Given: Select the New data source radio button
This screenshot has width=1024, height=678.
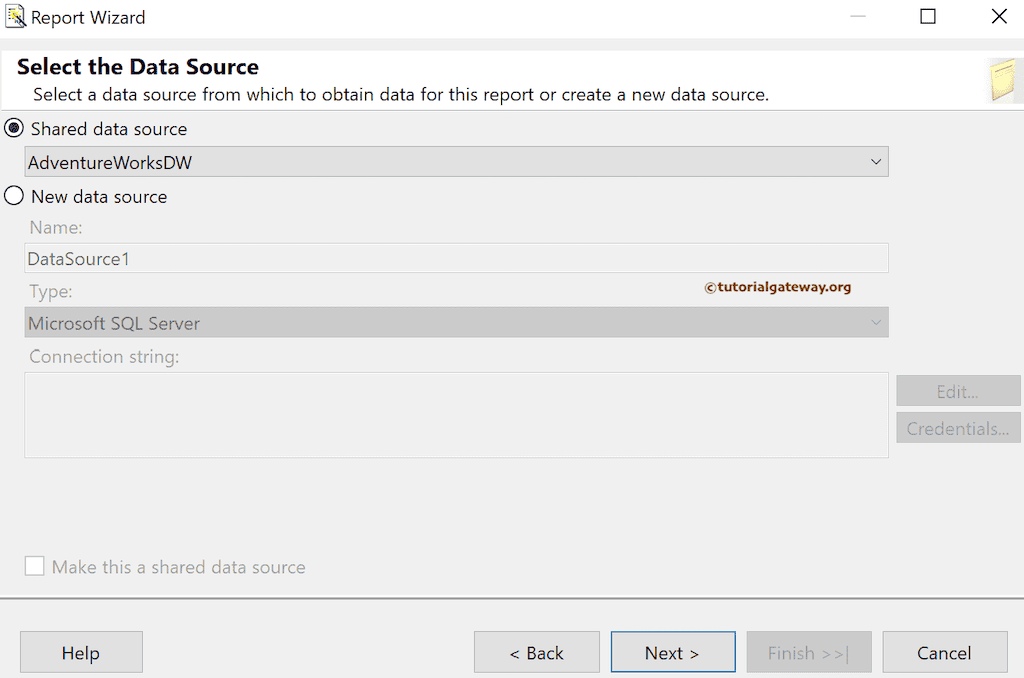Looking at the screenshot, I should pos(14,196).
